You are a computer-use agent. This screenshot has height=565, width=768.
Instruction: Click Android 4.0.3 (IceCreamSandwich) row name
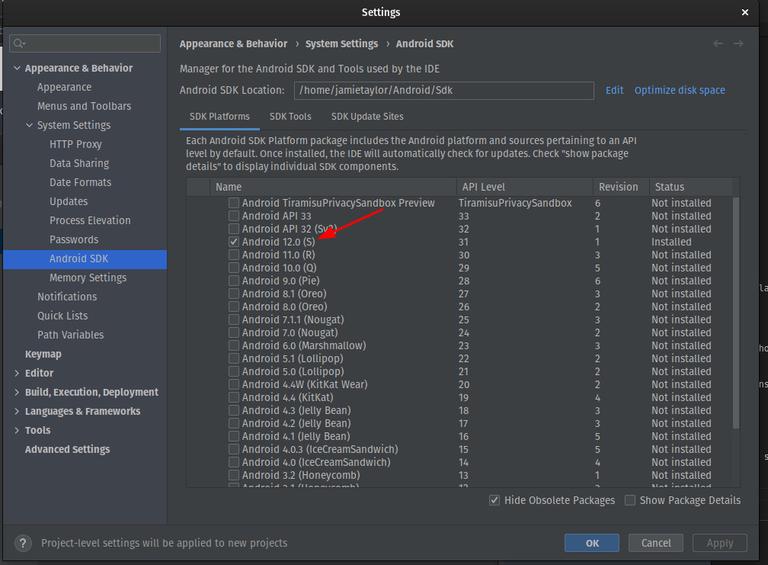tap(320, 449)
